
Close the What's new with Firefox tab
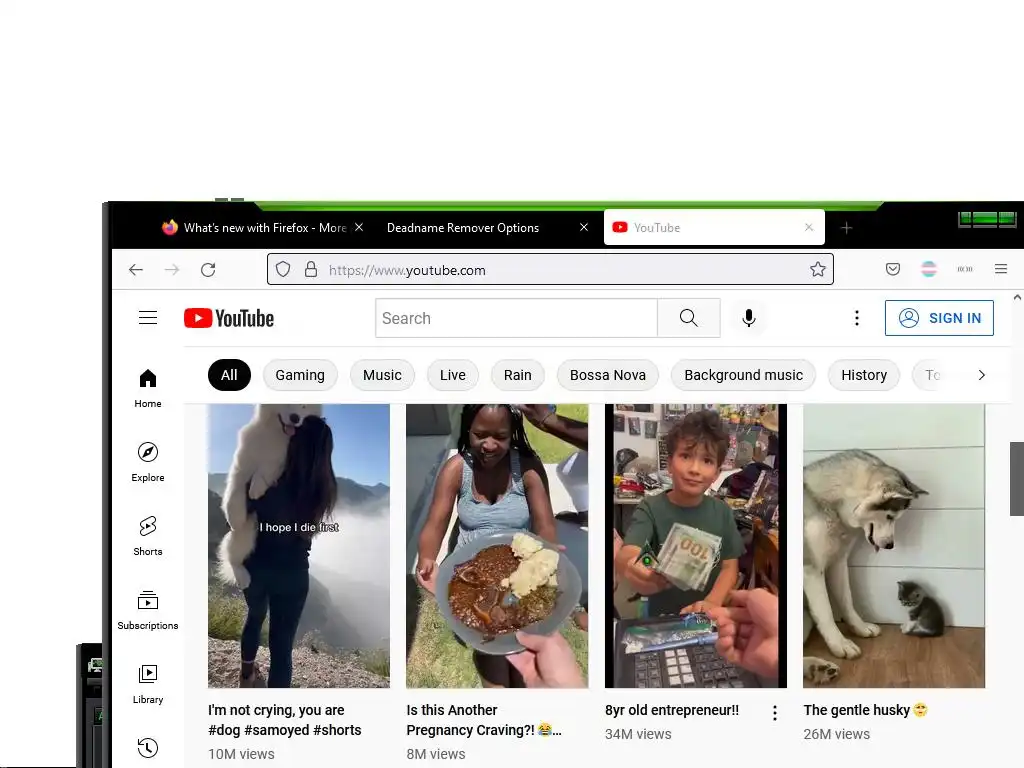tap(359, 227)
